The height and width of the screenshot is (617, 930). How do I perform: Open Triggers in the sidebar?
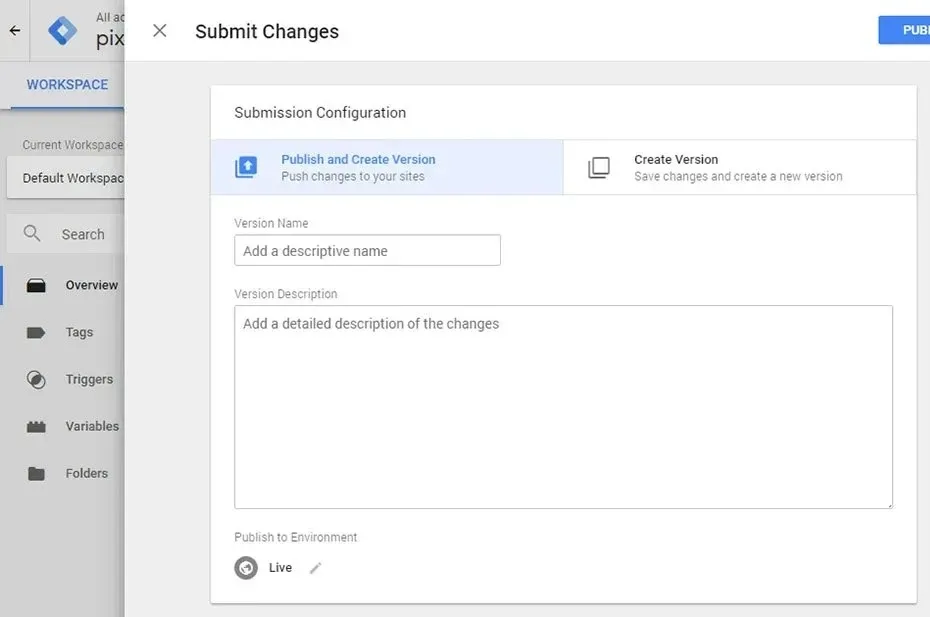click(x=63, y=379)
